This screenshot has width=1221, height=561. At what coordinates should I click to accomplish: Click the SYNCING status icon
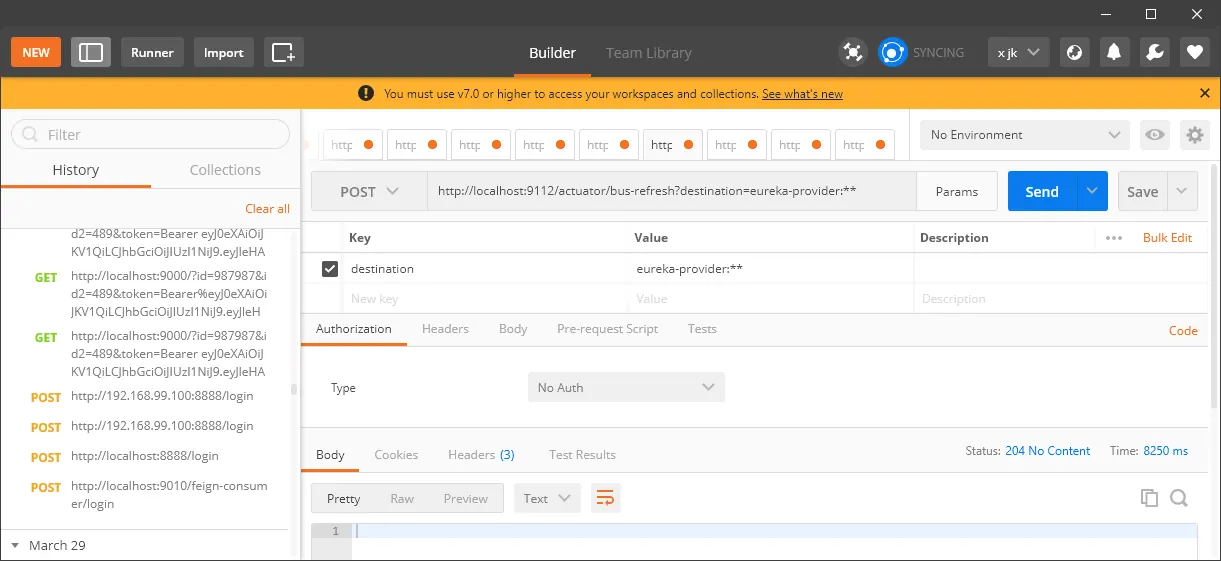point(892,52)
